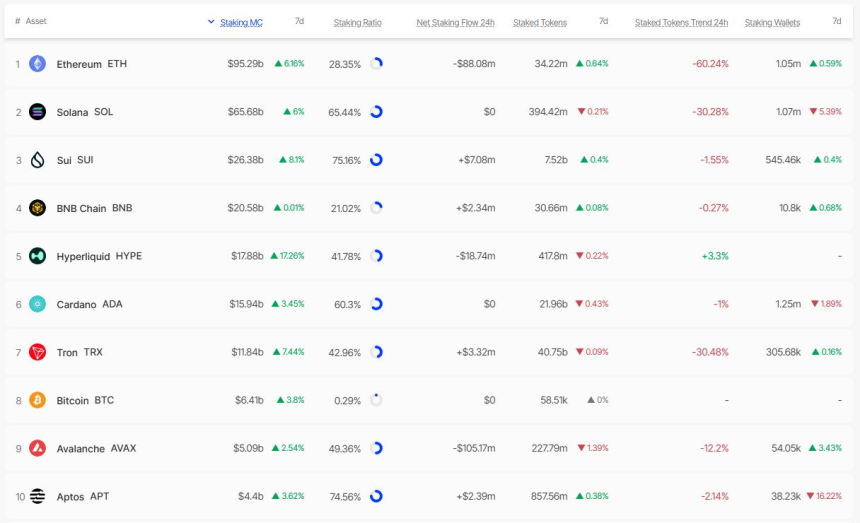Open the Avalanche AVAX asset link
Image resolution: width=860 pixels, height=523 pixels.
(96, 448)
